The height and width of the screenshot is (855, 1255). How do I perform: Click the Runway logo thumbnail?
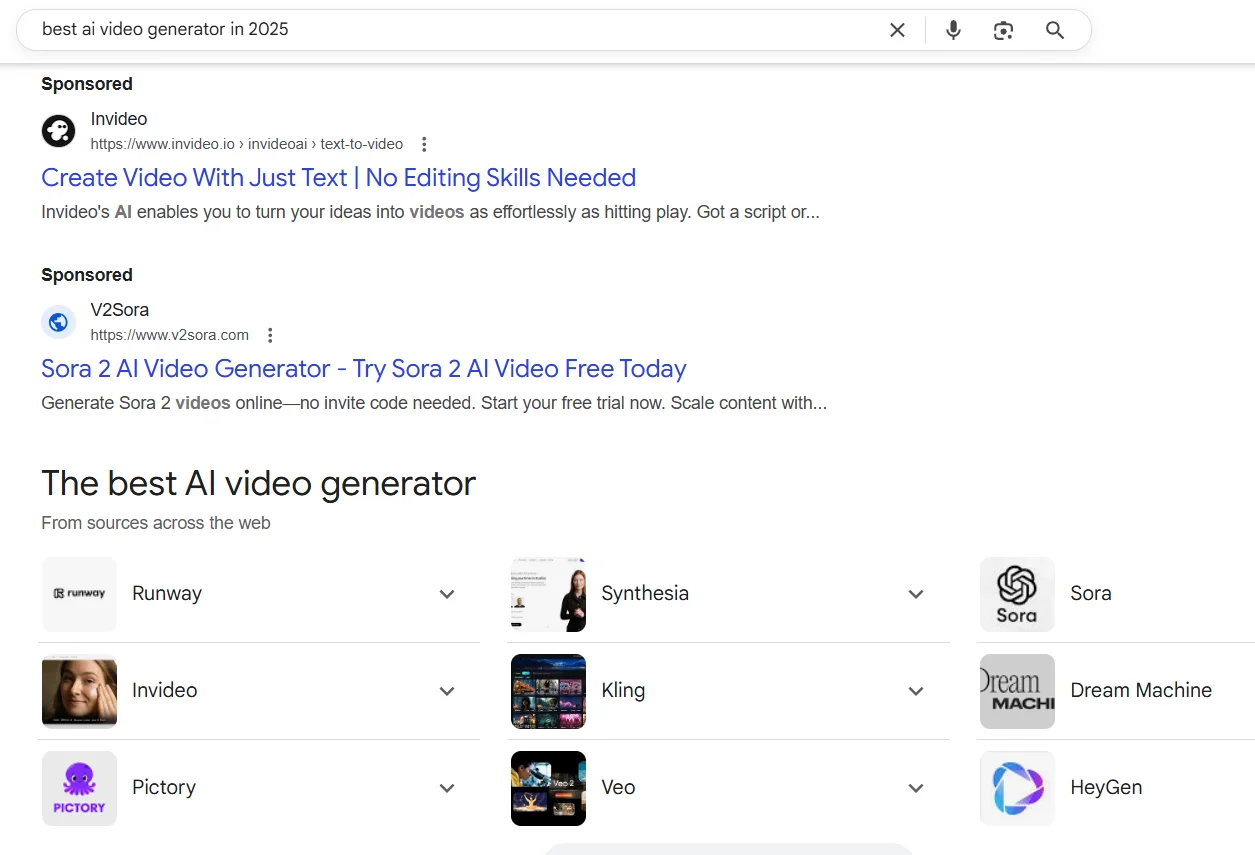(x=79, y=594)
